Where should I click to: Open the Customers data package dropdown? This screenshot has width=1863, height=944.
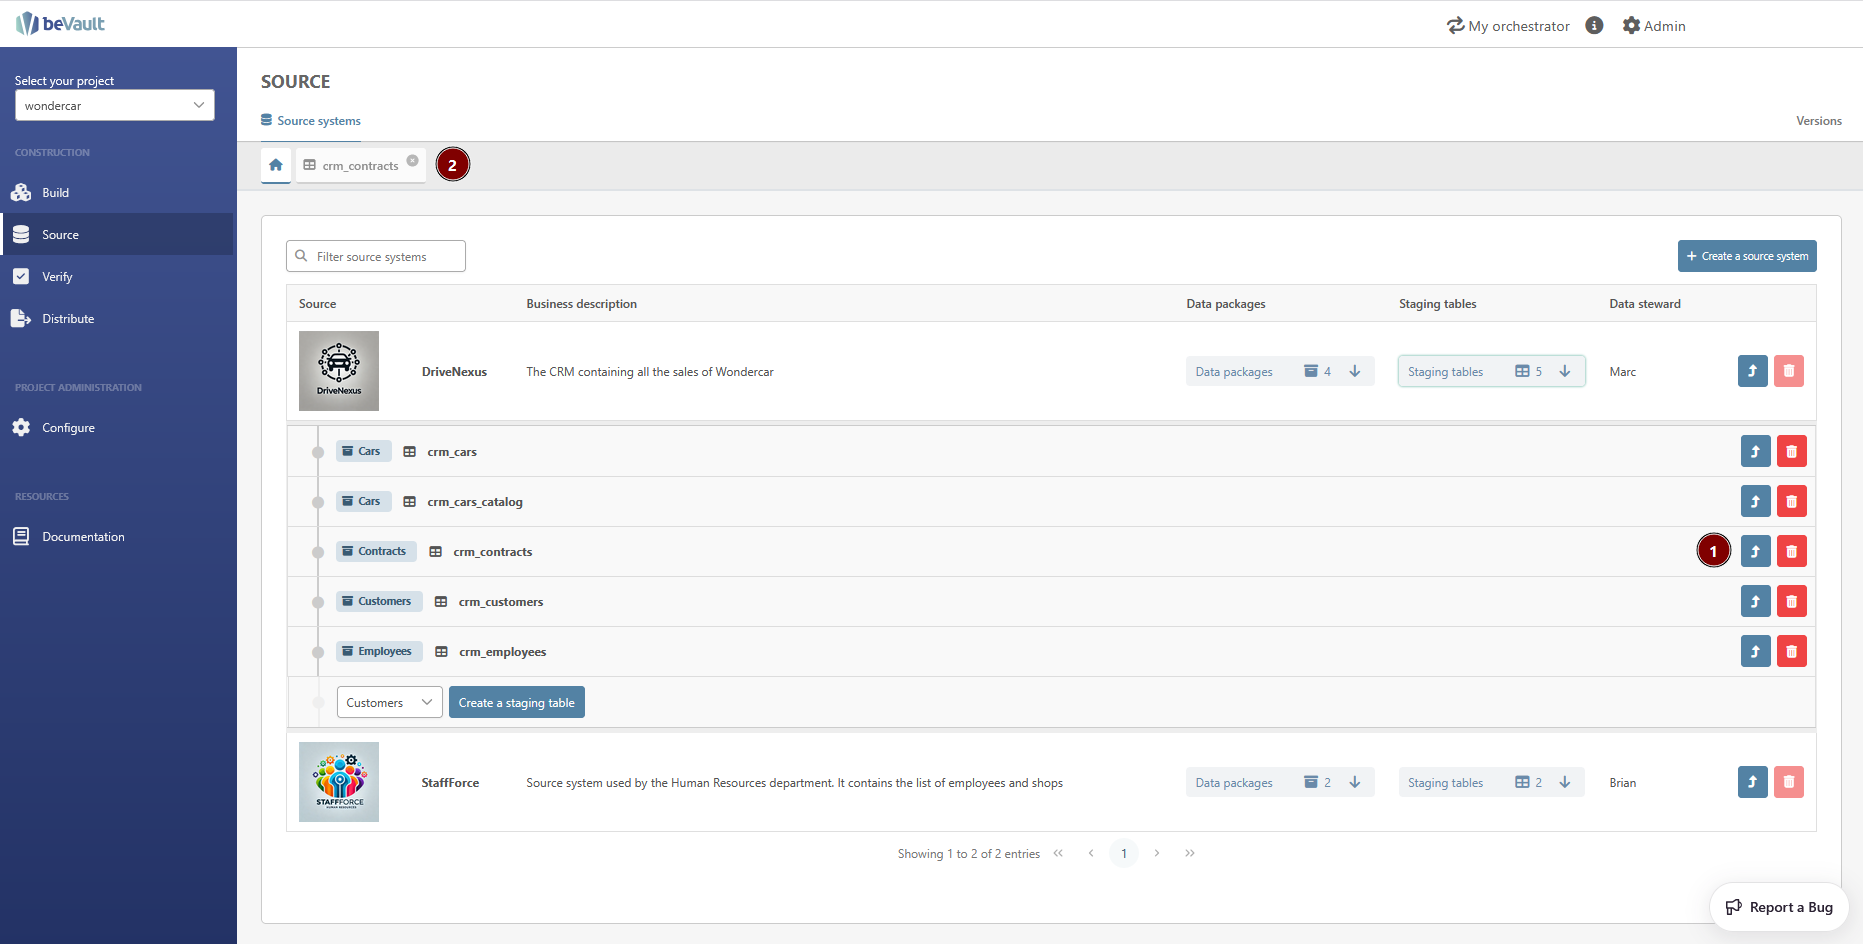(x=389, y=703)
